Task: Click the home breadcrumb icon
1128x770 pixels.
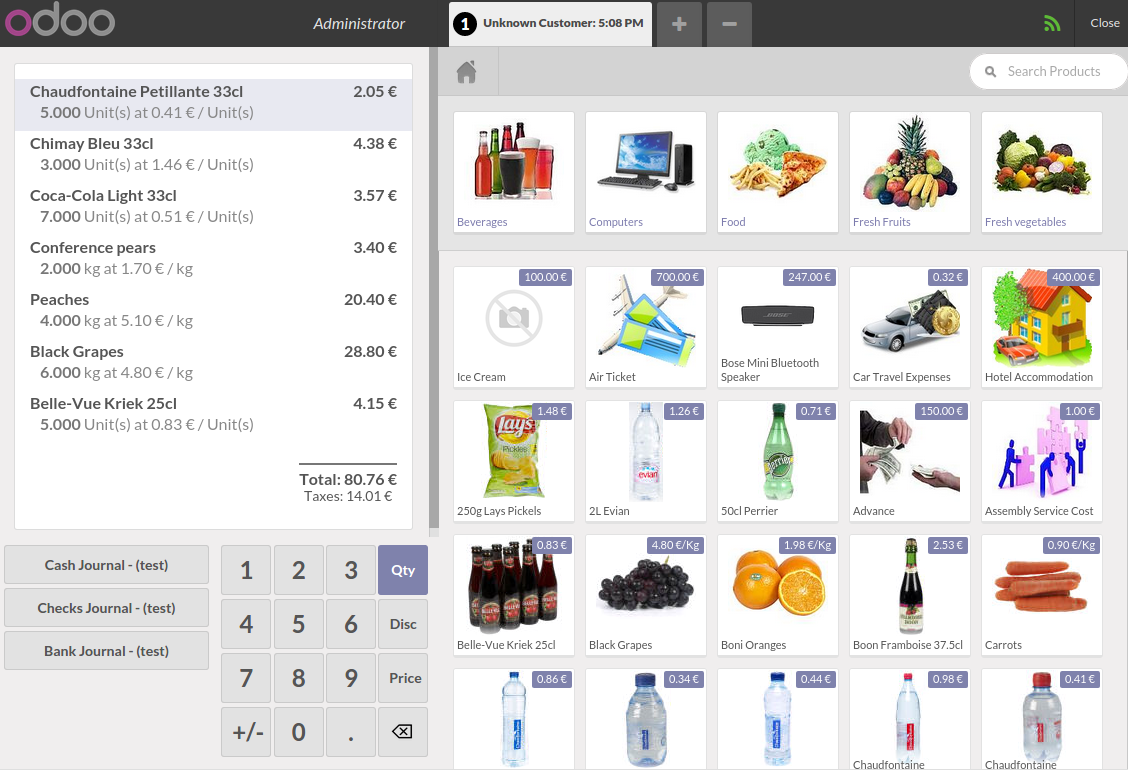Action: [466, 72]
